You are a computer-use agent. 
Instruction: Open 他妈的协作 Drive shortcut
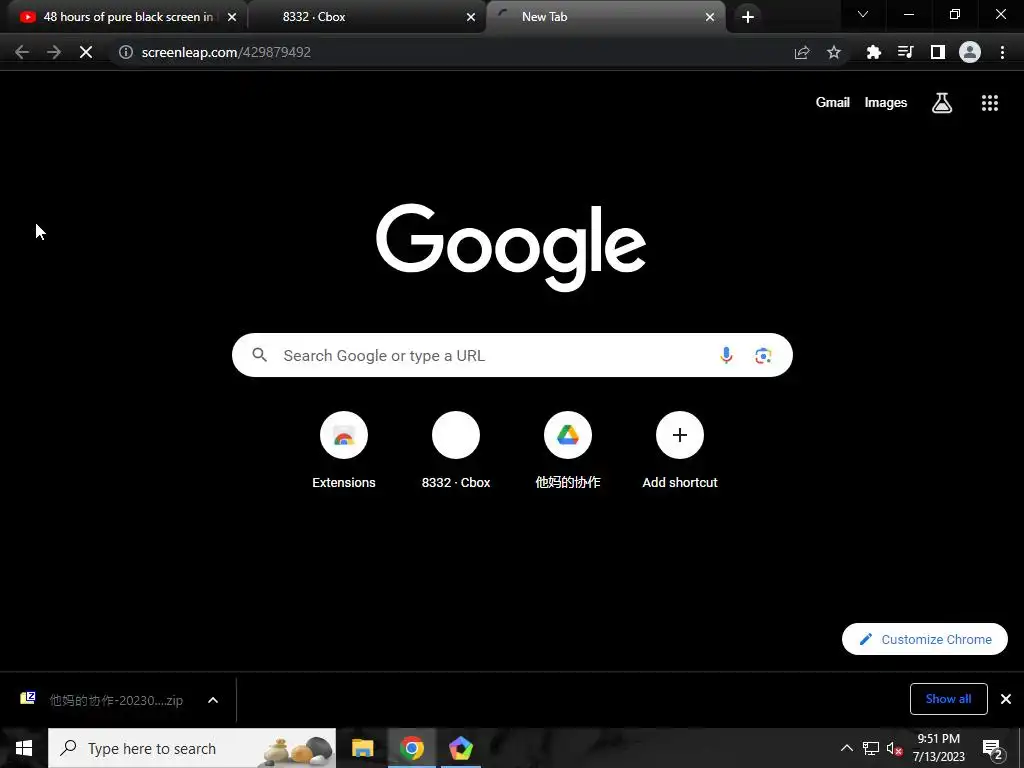568,451
